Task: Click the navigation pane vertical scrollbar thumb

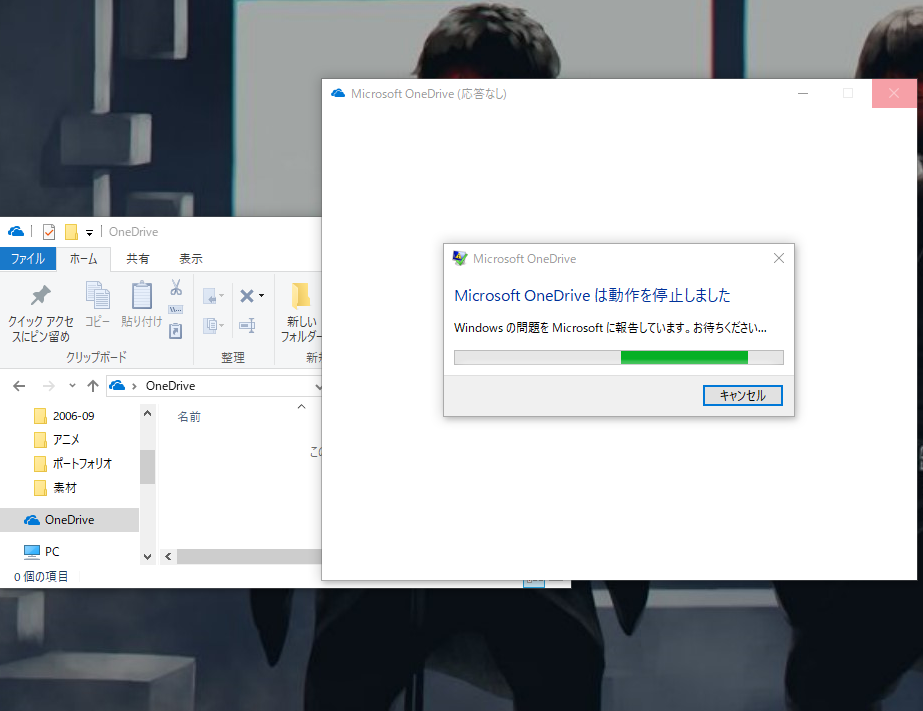Action: 148,467
